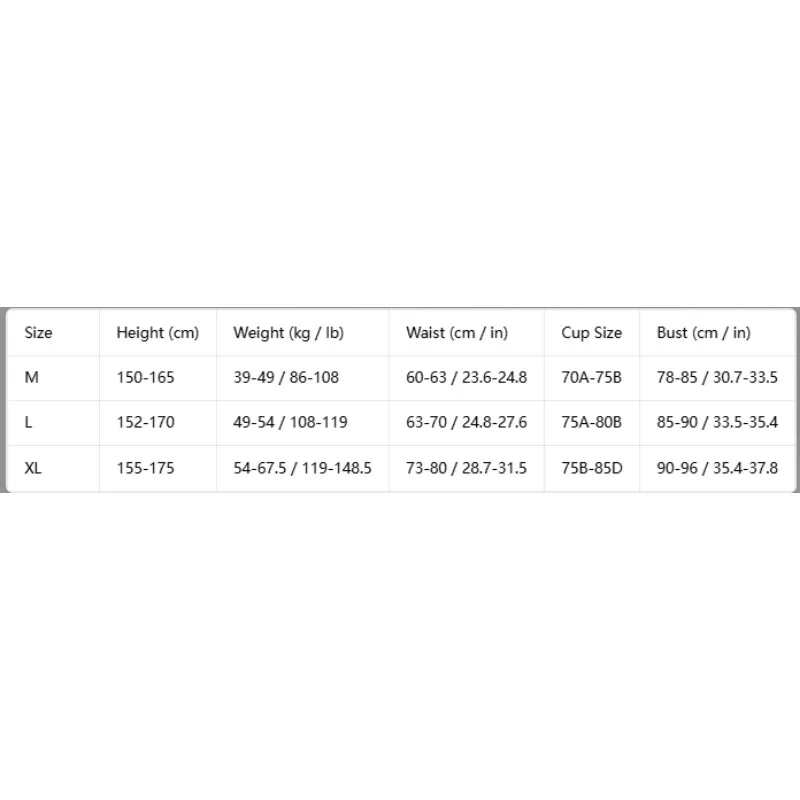Click weight cell 54-67.5 / 119-148.5
The width and height of the screenshot is (800, 800).
[x=303, y=468]
